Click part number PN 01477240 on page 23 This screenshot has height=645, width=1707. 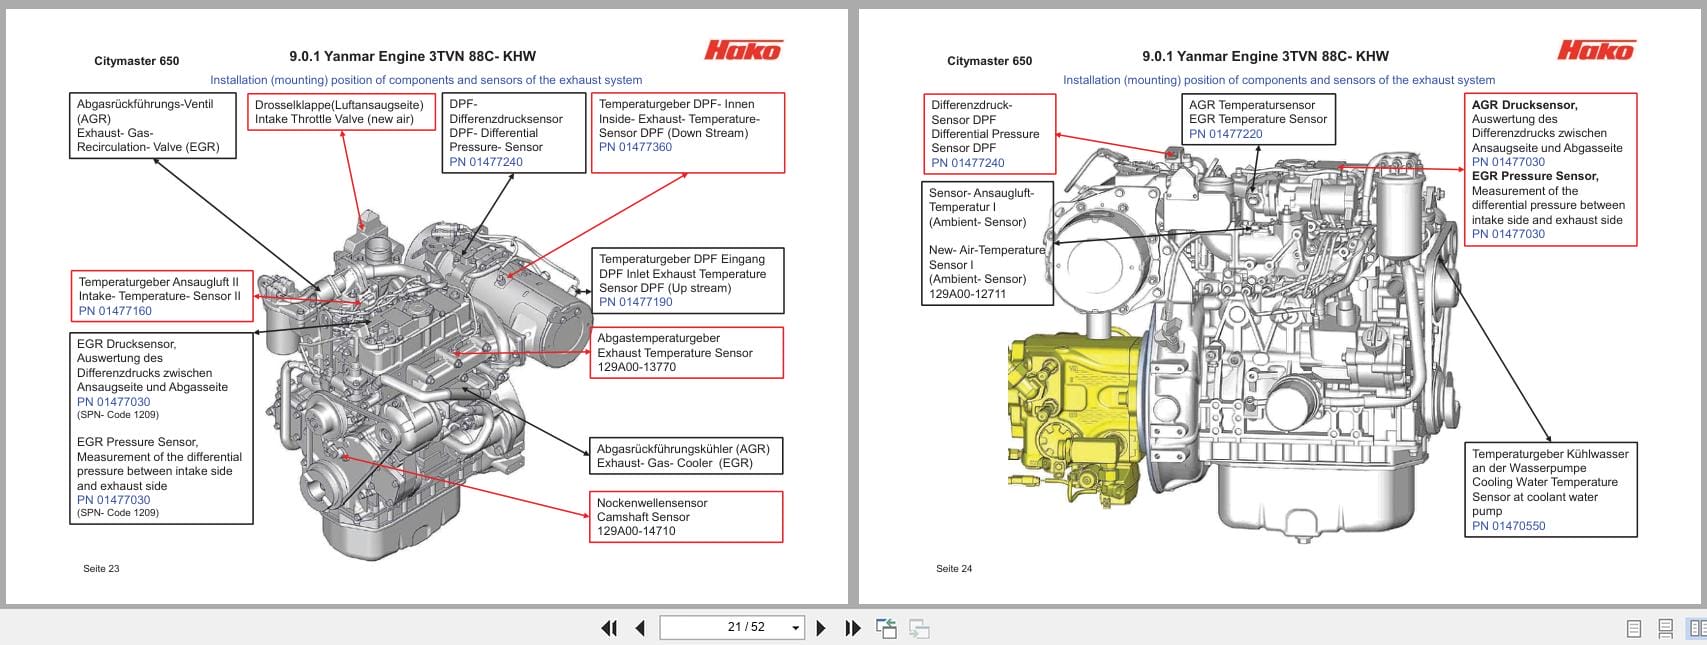[486, 162]
